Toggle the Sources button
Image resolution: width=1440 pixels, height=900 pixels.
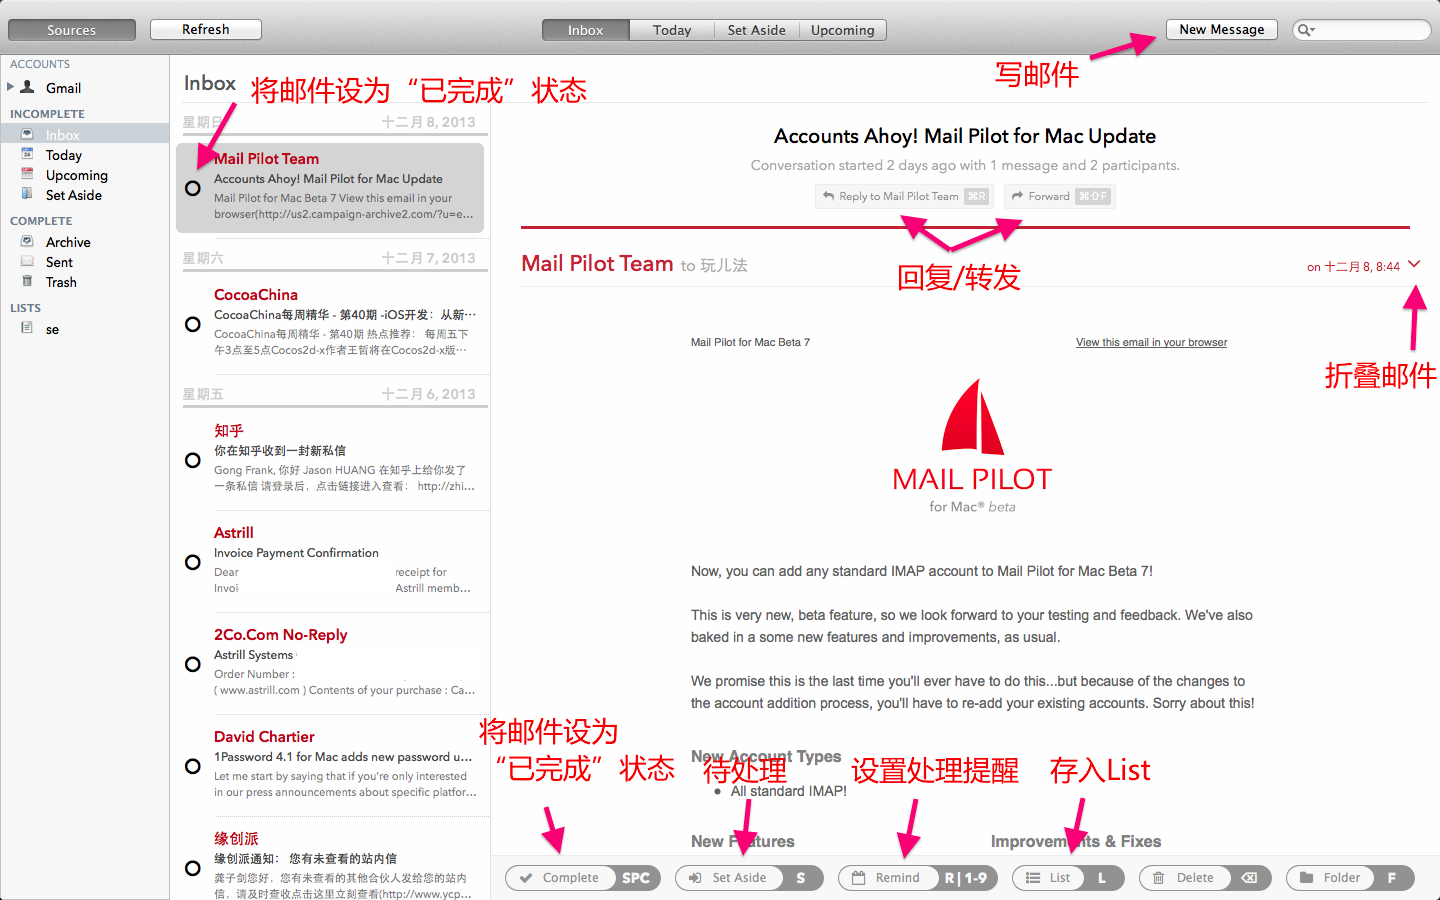pyautogui.click(x=72, y=30)
